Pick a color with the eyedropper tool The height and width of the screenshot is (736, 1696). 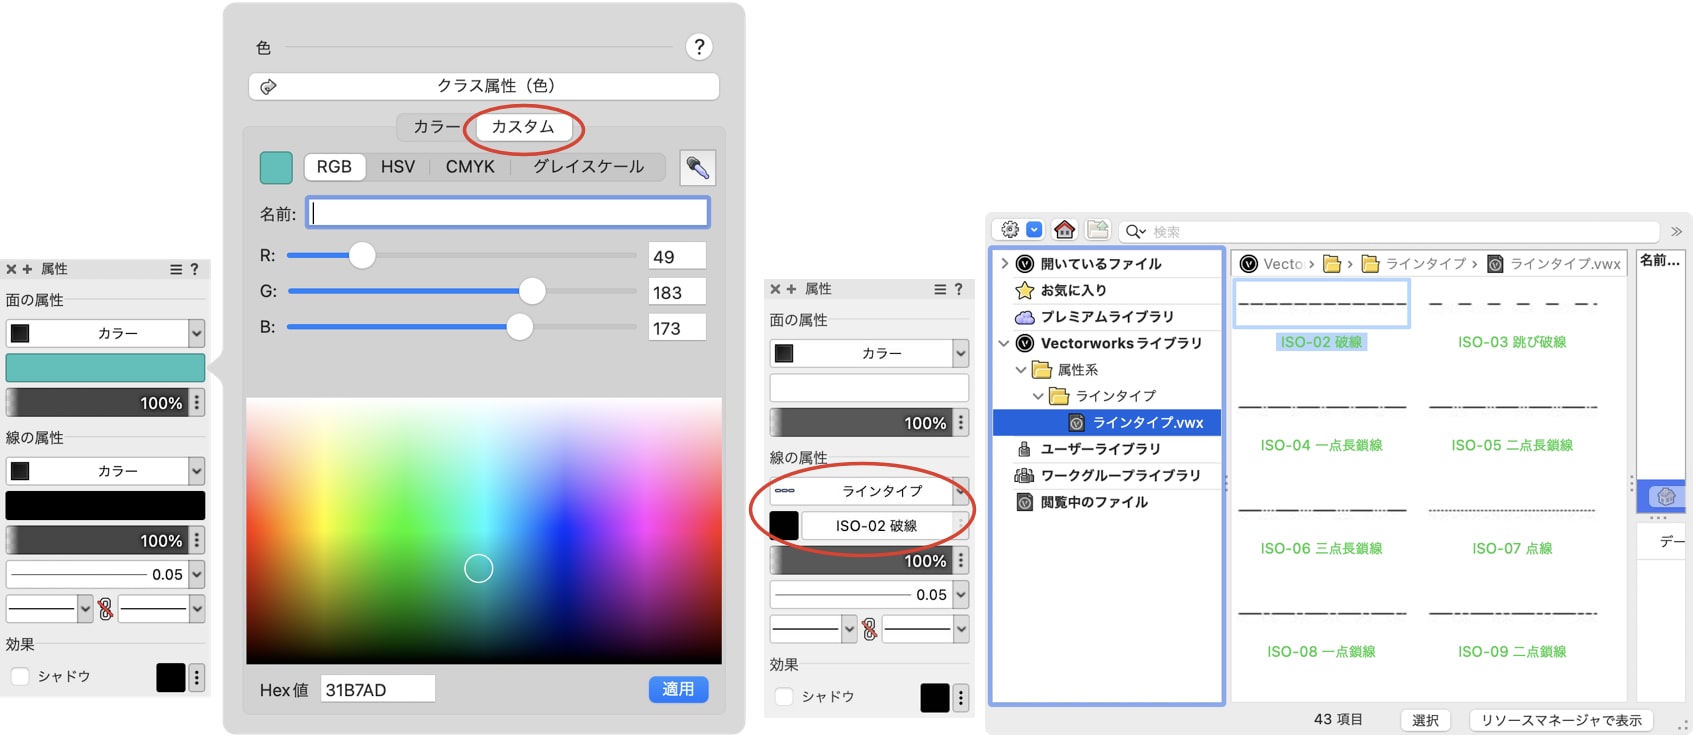tap(698, 168)
